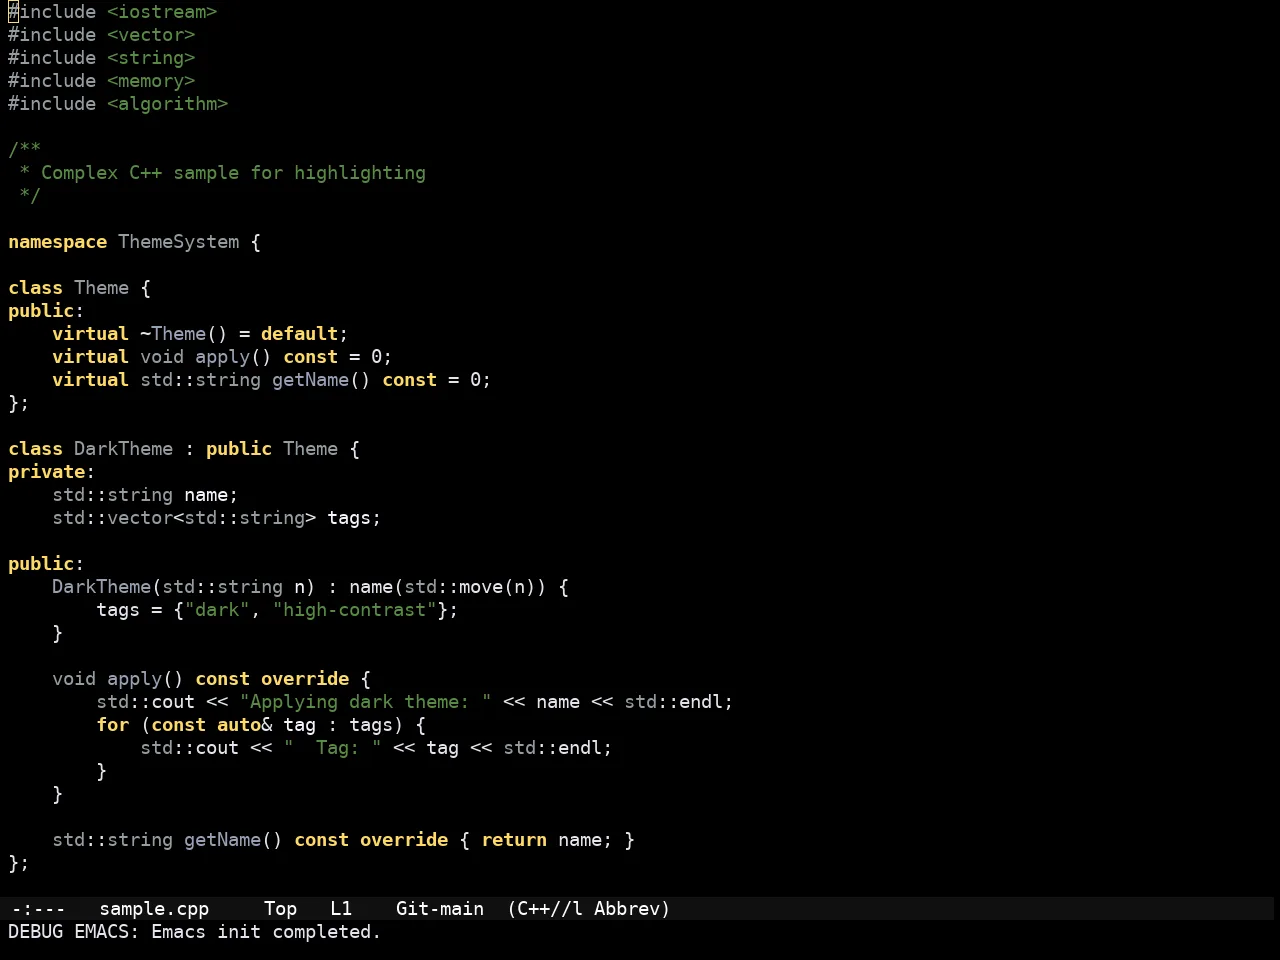Click the -:--- buffer status in mode line
The height and width of the screenshot is (960, 1280).
coord(37,909)
